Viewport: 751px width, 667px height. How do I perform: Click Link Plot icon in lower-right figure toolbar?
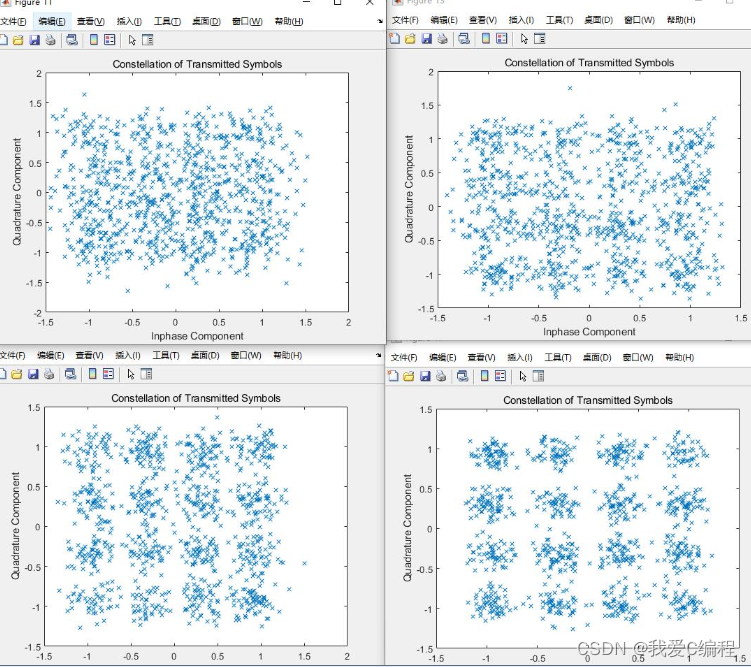click(463, 376)
